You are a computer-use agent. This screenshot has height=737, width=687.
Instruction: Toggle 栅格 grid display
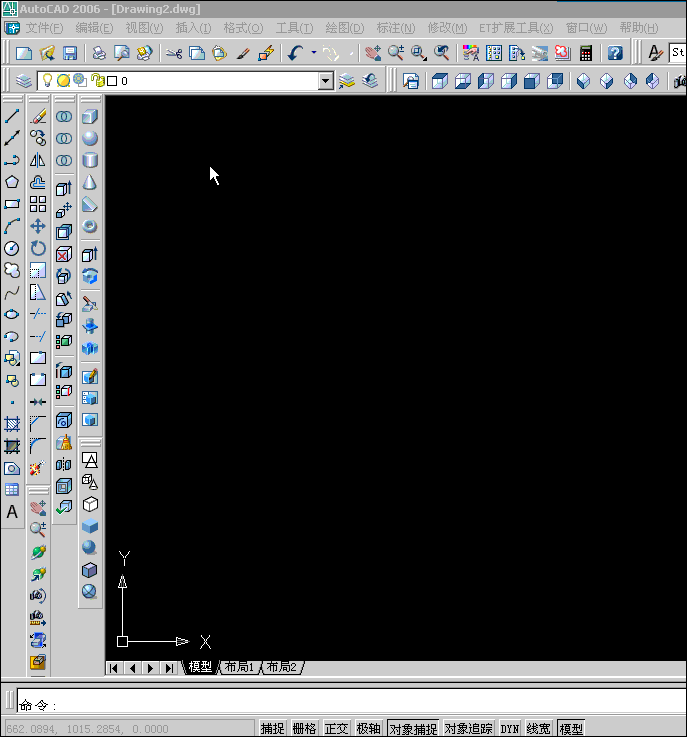(304, 729)
